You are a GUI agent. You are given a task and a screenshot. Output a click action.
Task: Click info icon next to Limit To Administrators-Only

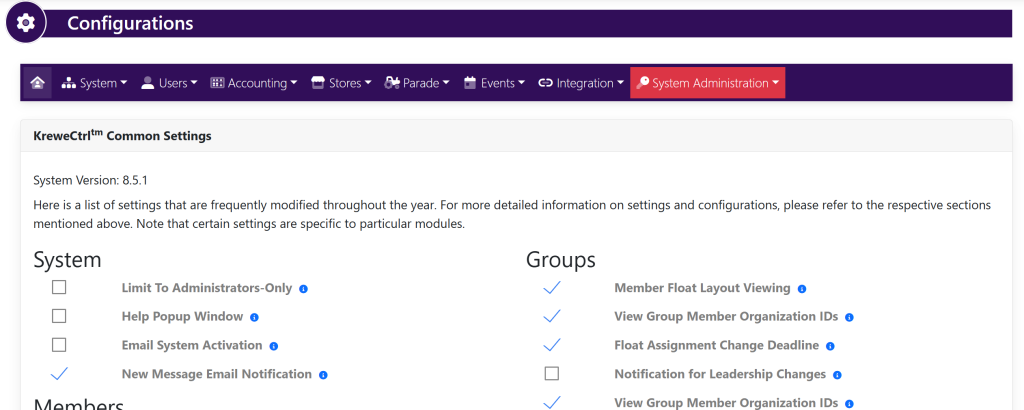(303, 289)
